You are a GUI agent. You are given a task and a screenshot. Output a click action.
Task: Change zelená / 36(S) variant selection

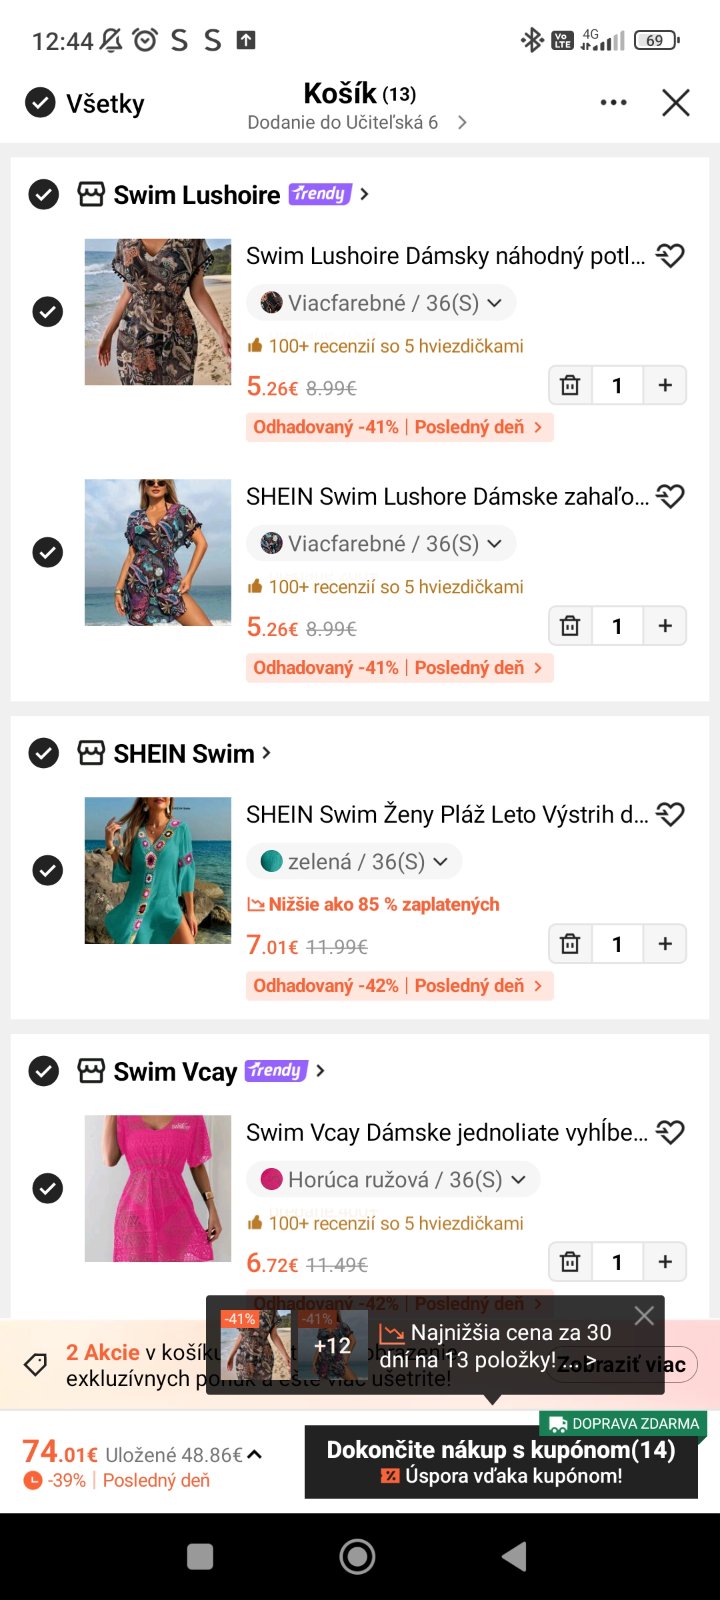354,862
